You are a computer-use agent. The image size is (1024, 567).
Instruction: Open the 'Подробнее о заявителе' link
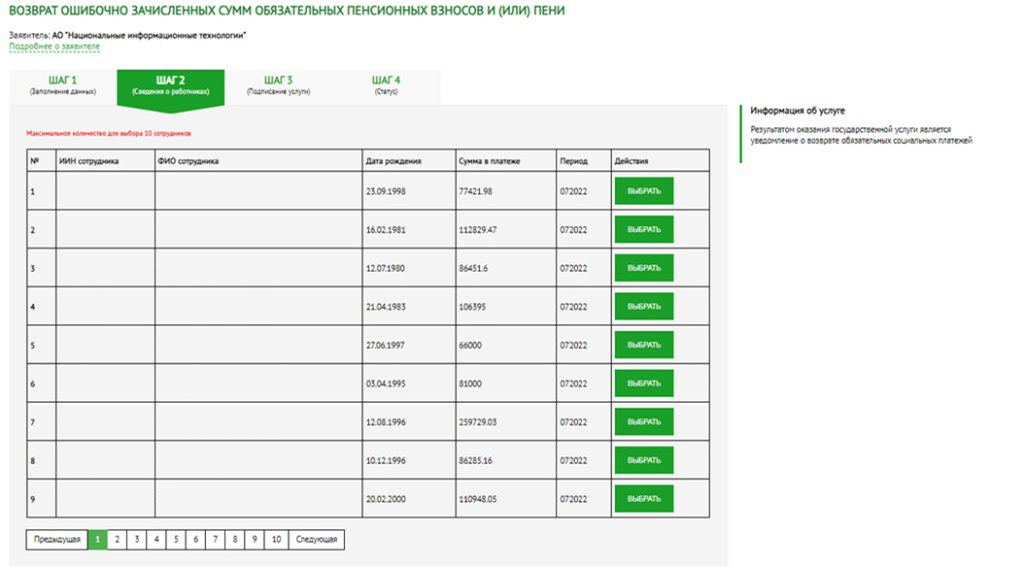point(54,46)
